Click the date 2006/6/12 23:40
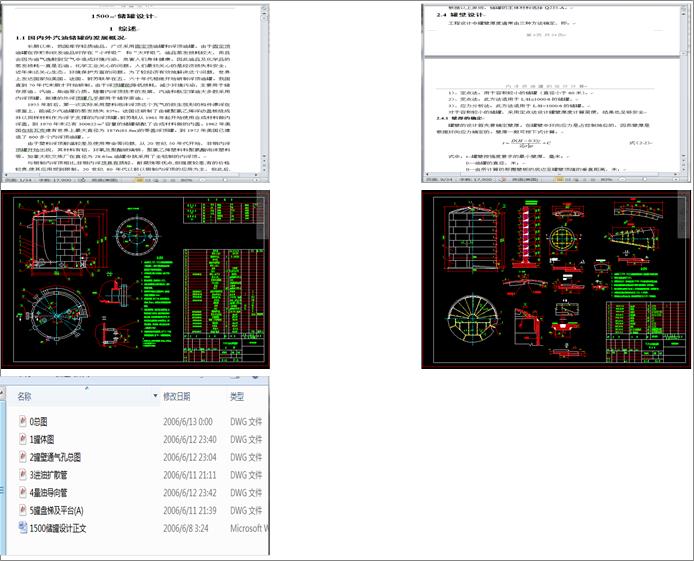The image size is (694, 561). click(x=190, y=439)
